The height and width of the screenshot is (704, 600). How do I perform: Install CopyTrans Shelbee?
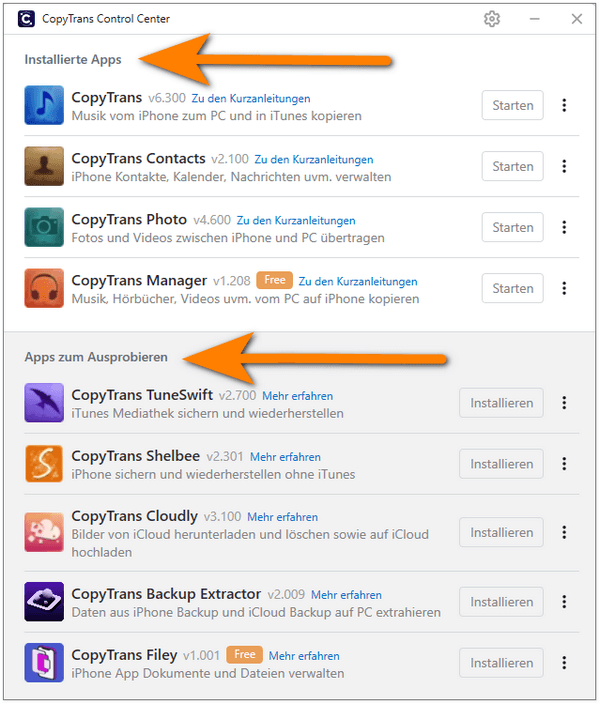coord(501,464)
